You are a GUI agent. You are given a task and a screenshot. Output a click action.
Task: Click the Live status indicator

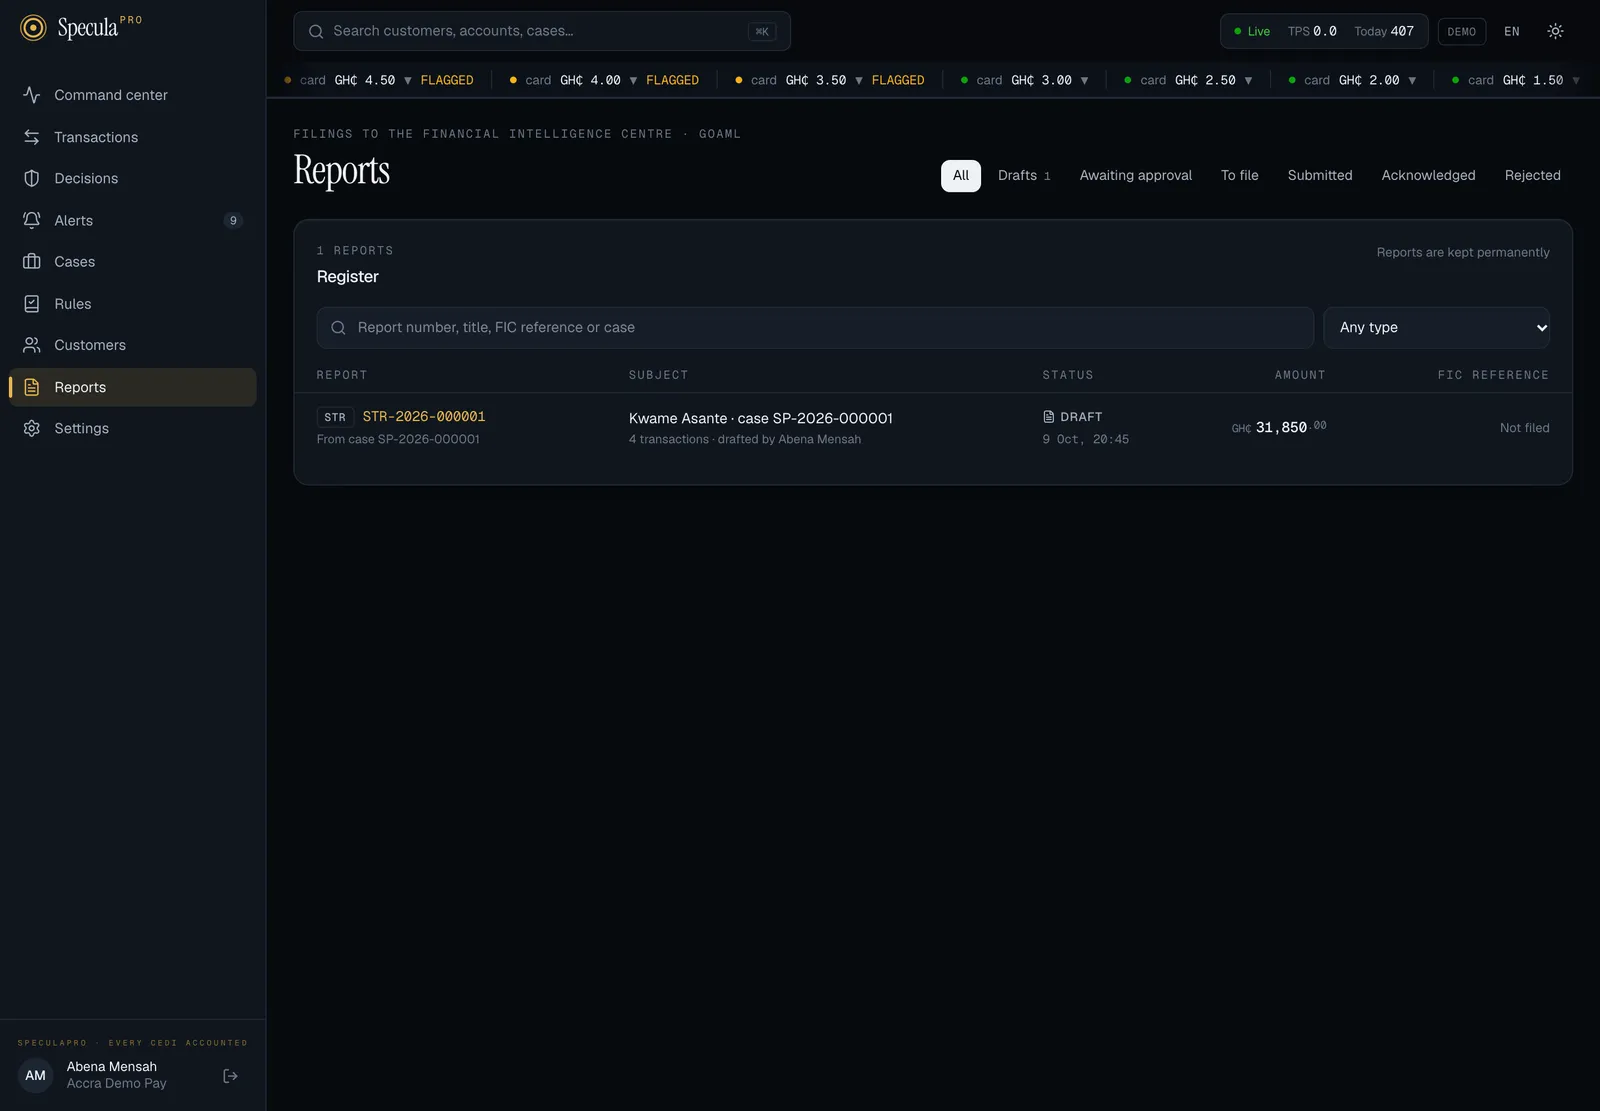[x=1252, y=32]
